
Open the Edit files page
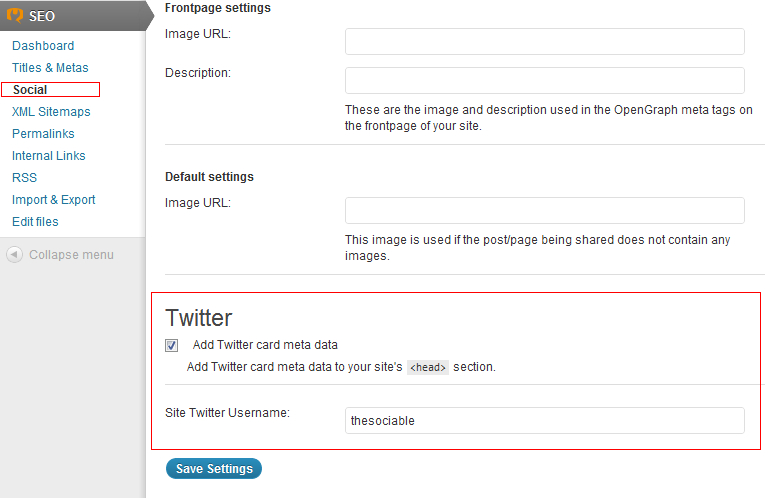pyautogui.click(x=35, y=222)
